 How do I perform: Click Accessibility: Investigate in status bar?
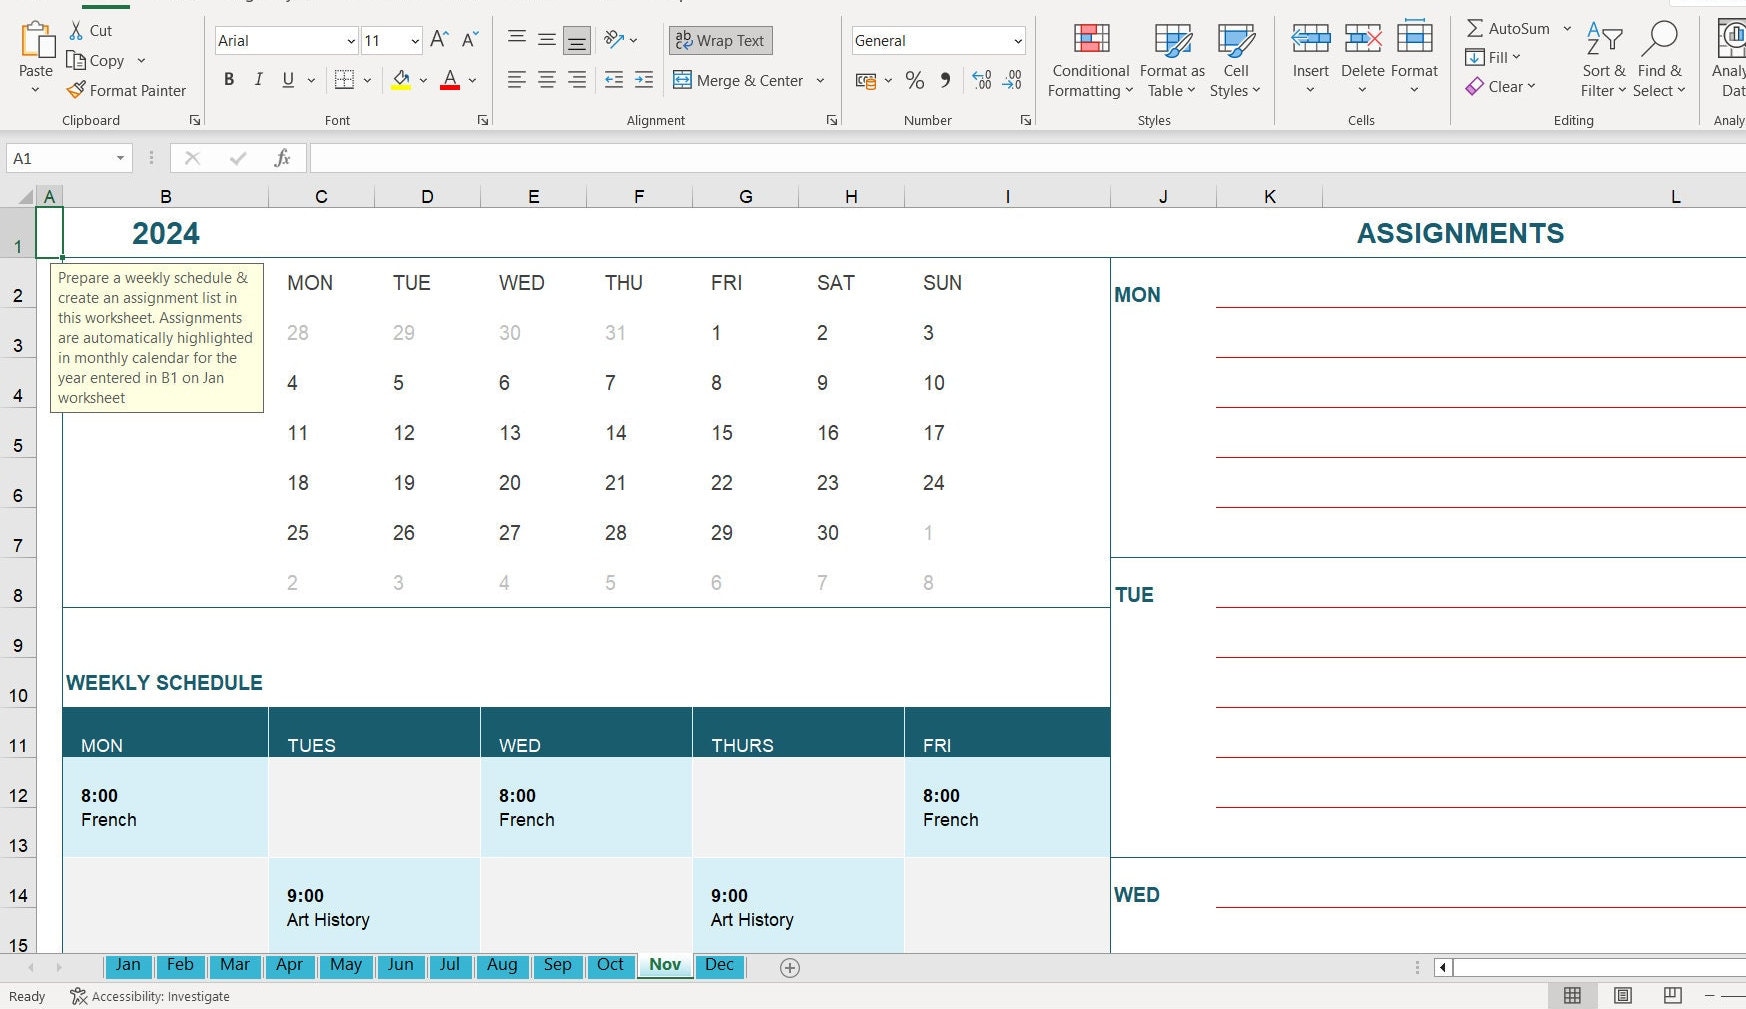[150, 996]
